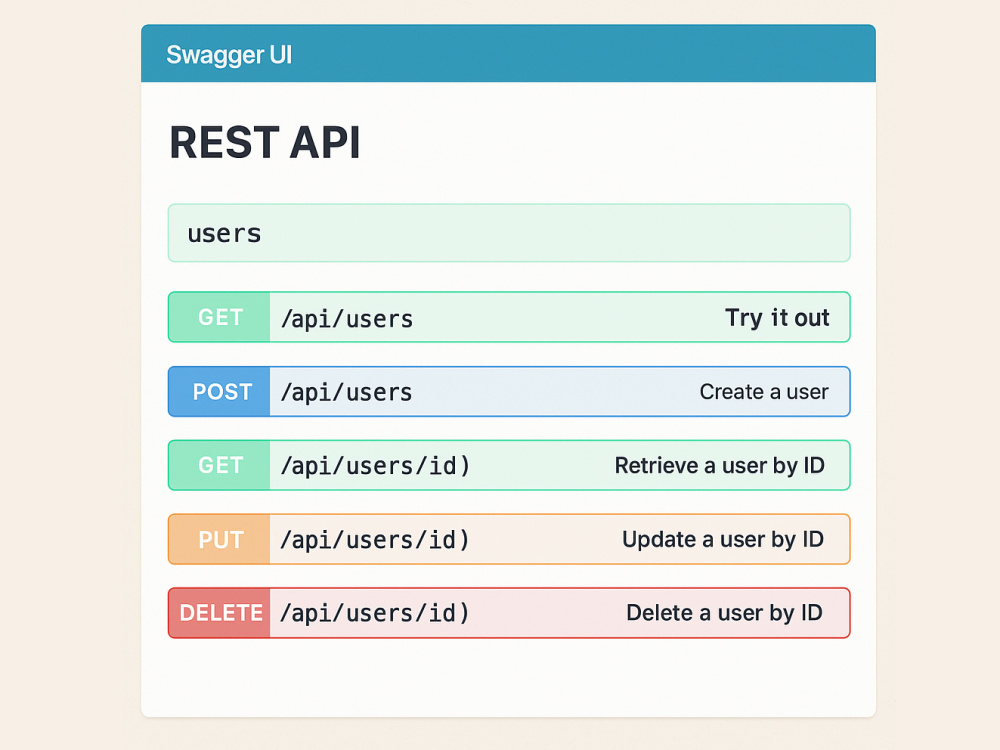Image resolution: width=1000 pixels, height=750 pixels.
Task: Open the GET /api/users path
Action: pos(347,318)
